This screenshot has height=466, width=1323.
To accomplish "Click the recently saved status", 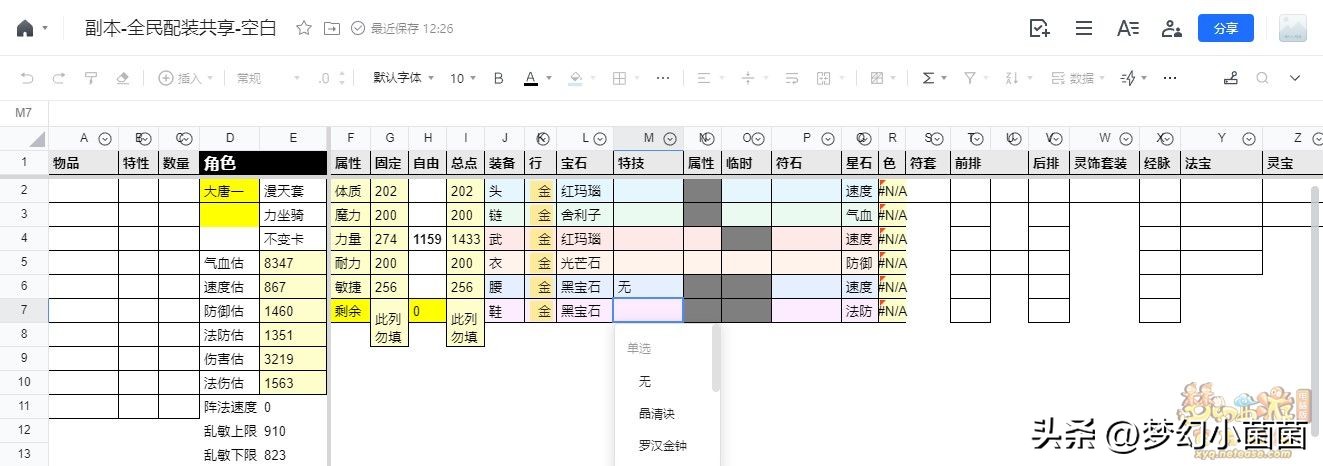I will [x=403, y=28].
